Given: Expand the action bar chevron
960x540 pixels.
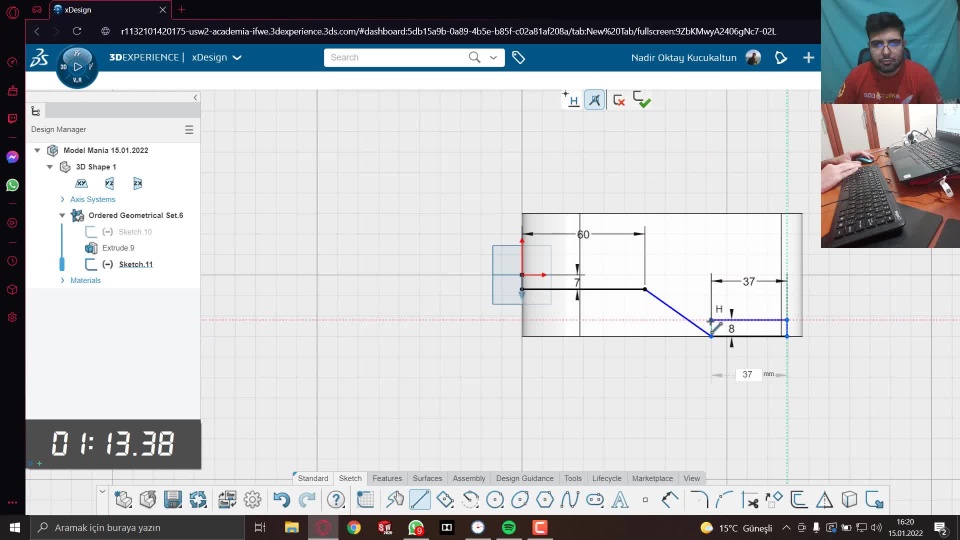Looking at the screenshot, I should pyautogui.click(x=102, y=492).
